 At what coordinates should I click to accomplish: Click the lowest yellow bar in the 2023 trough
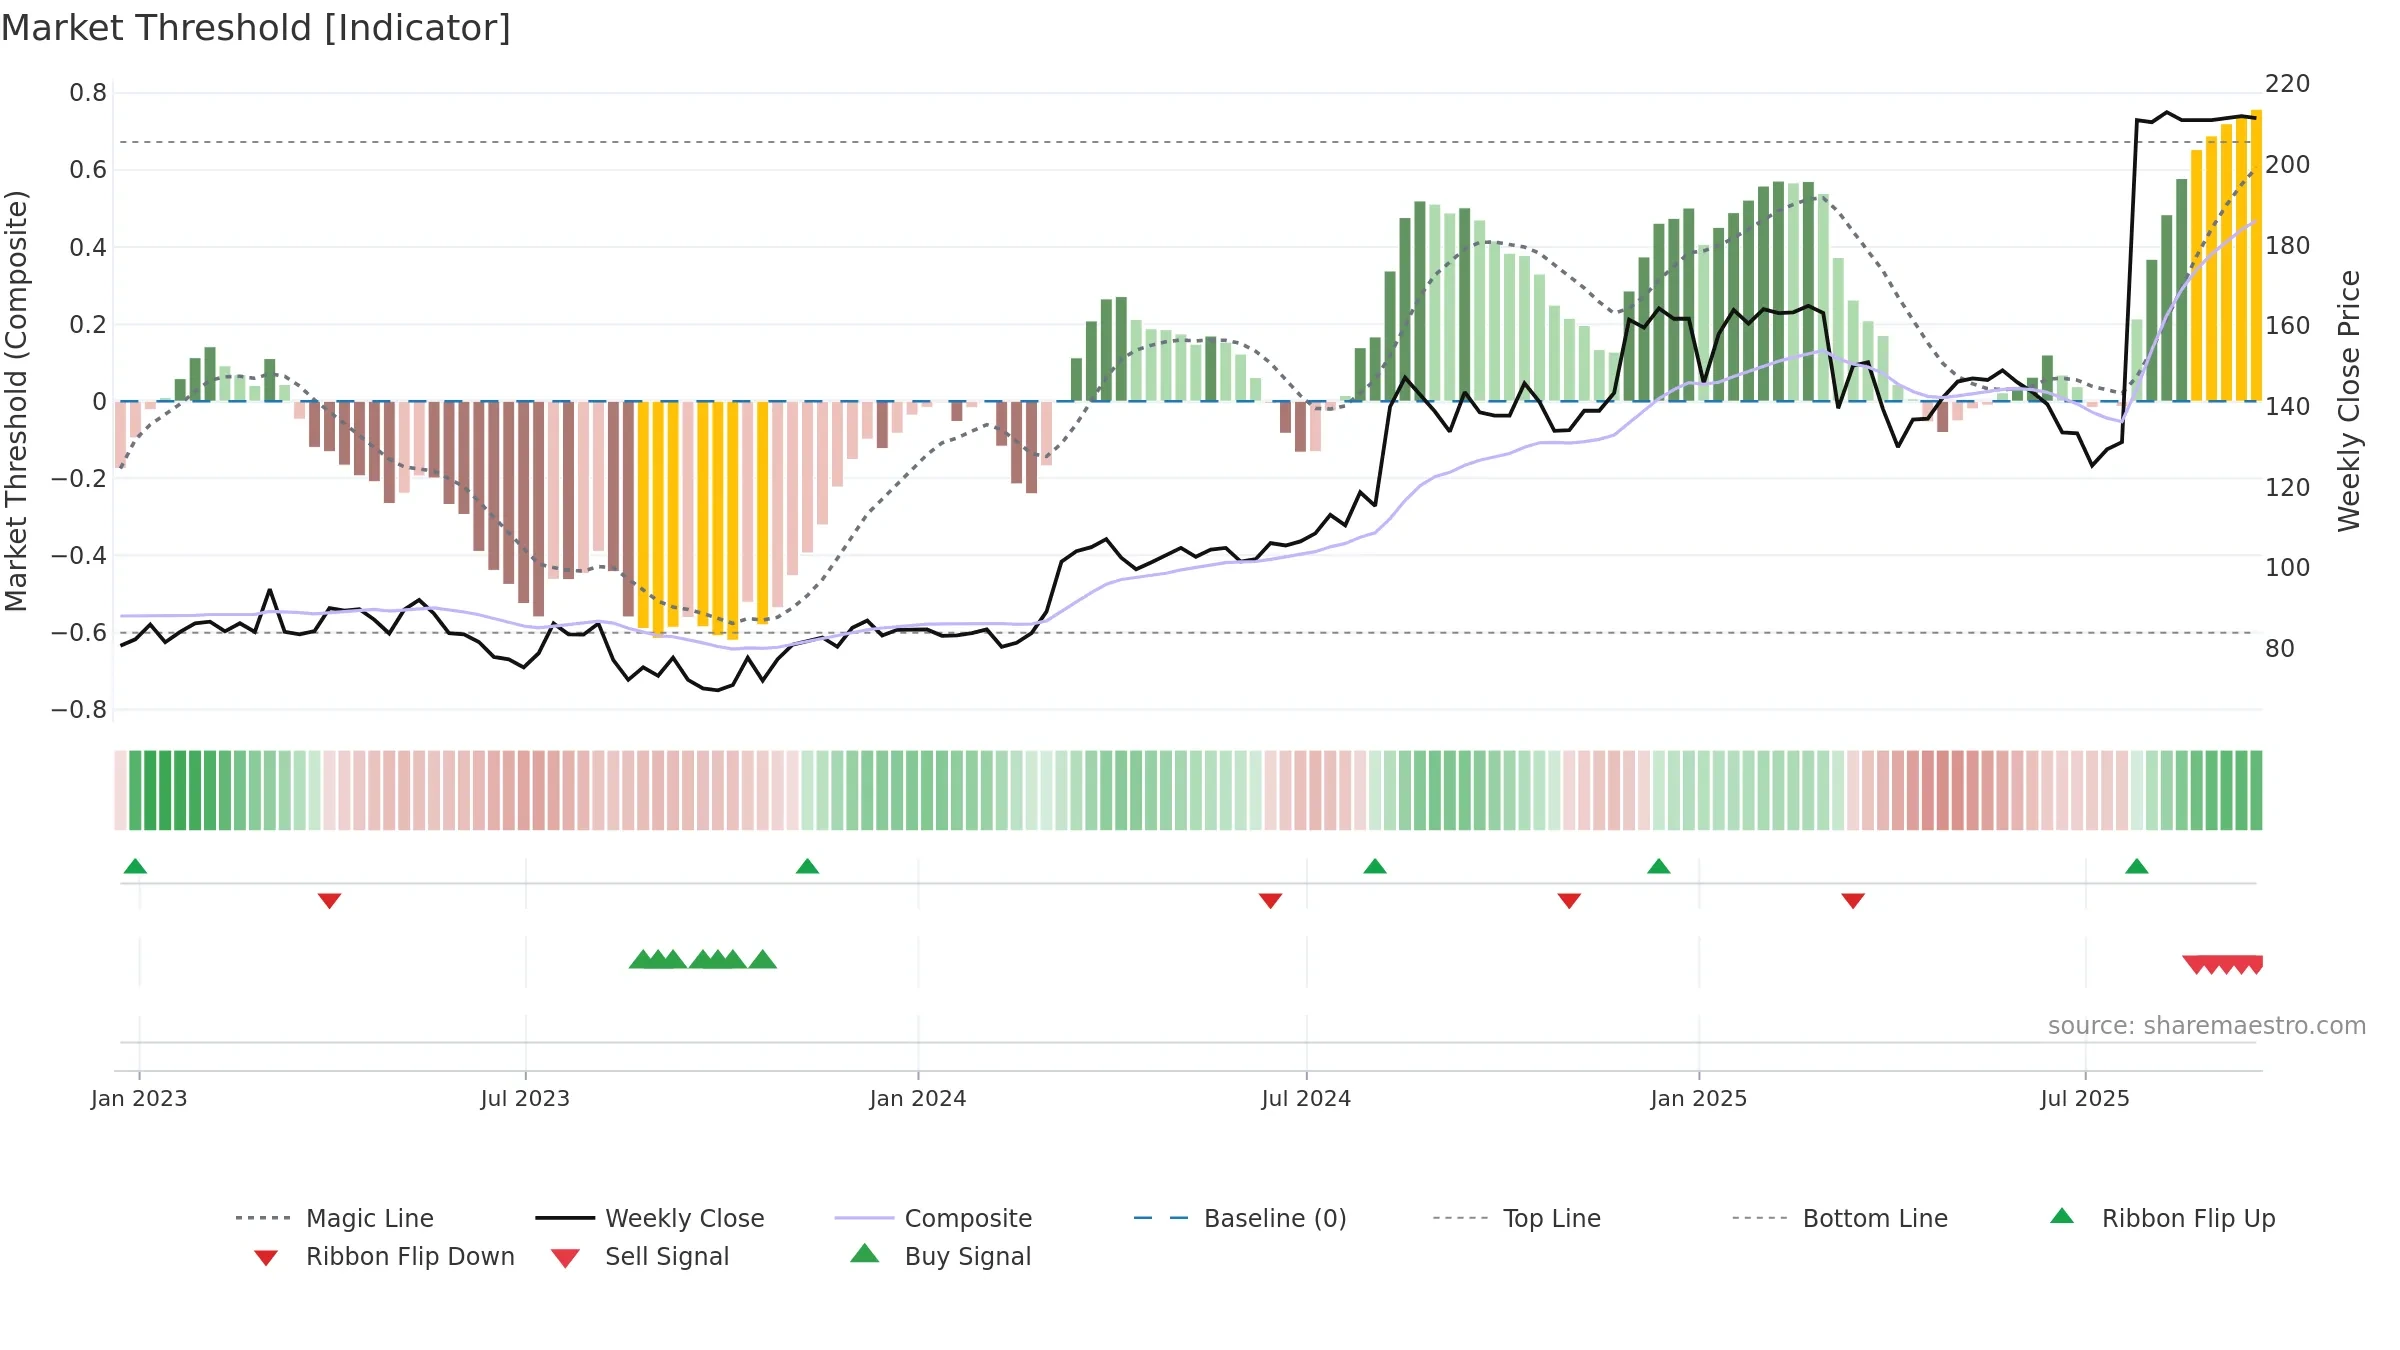click(733, 520)
